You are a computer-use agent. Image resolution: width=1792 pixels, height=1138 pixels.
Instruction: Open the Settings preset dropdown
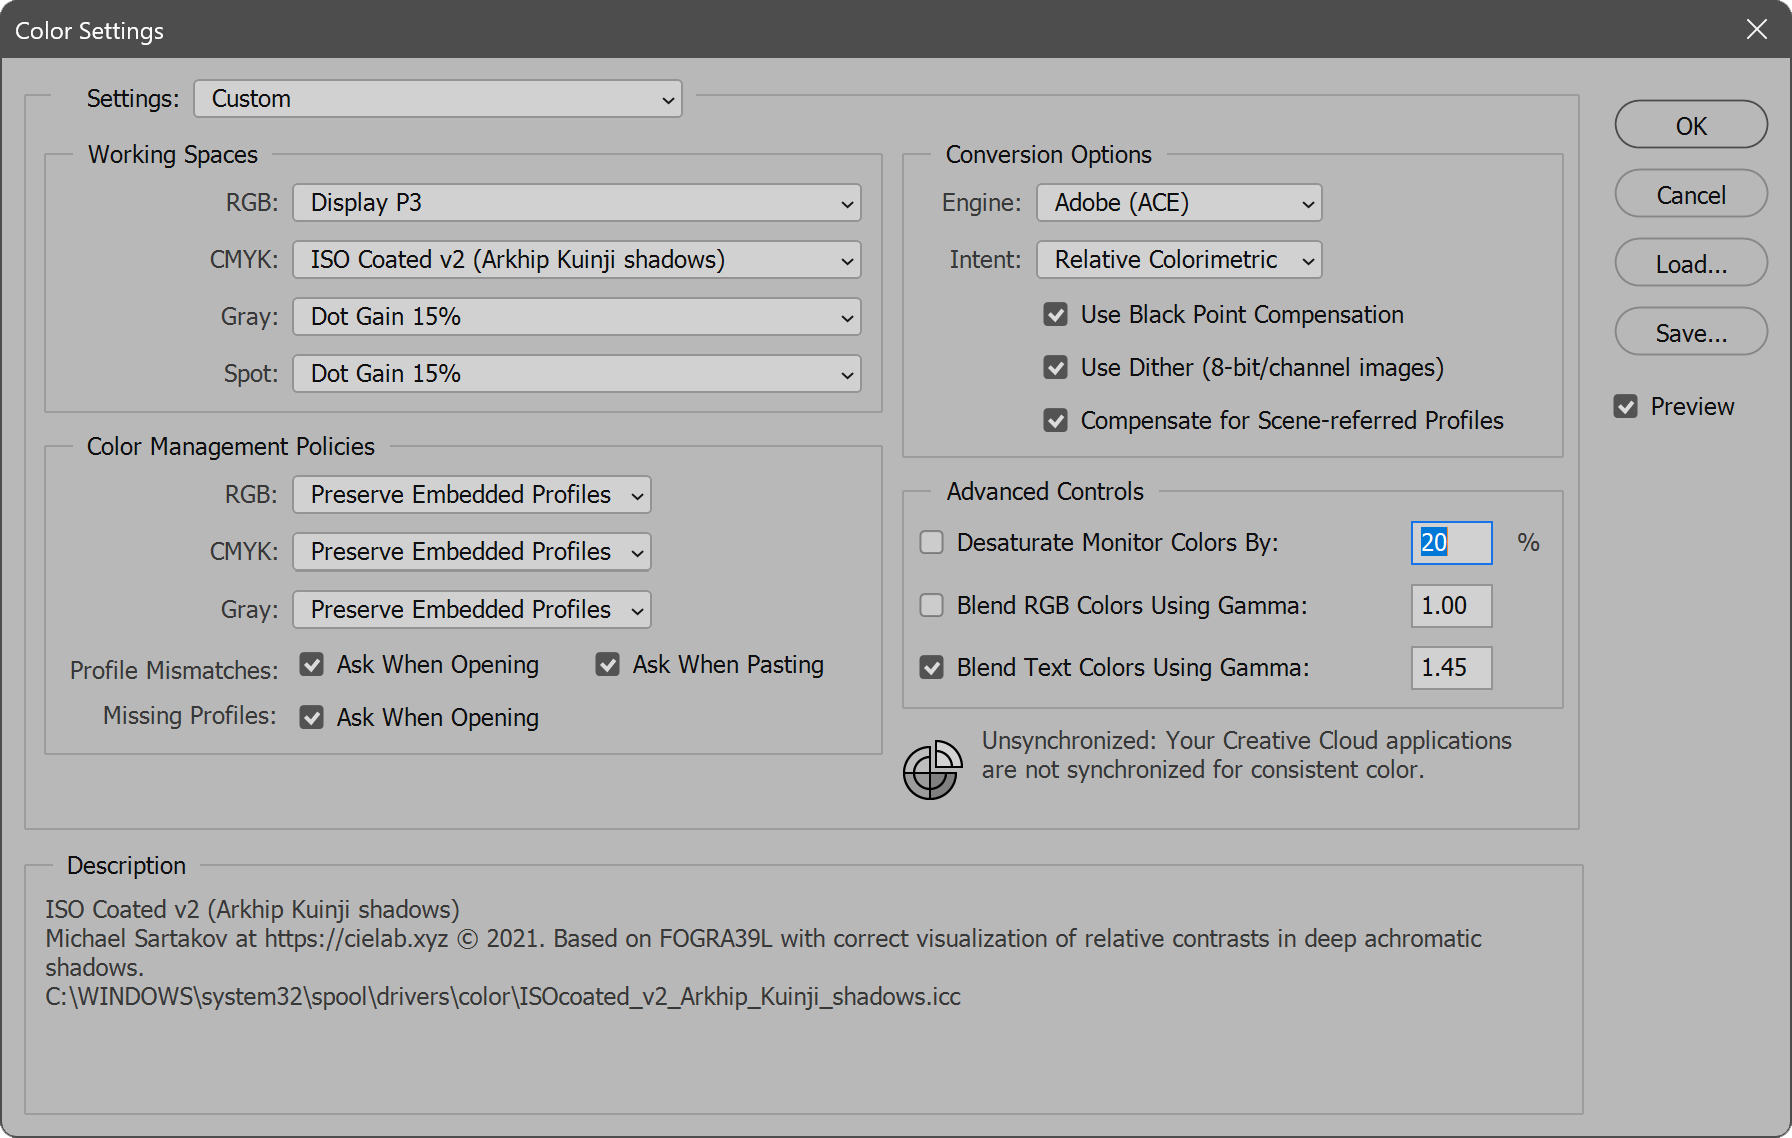(438, 99)
